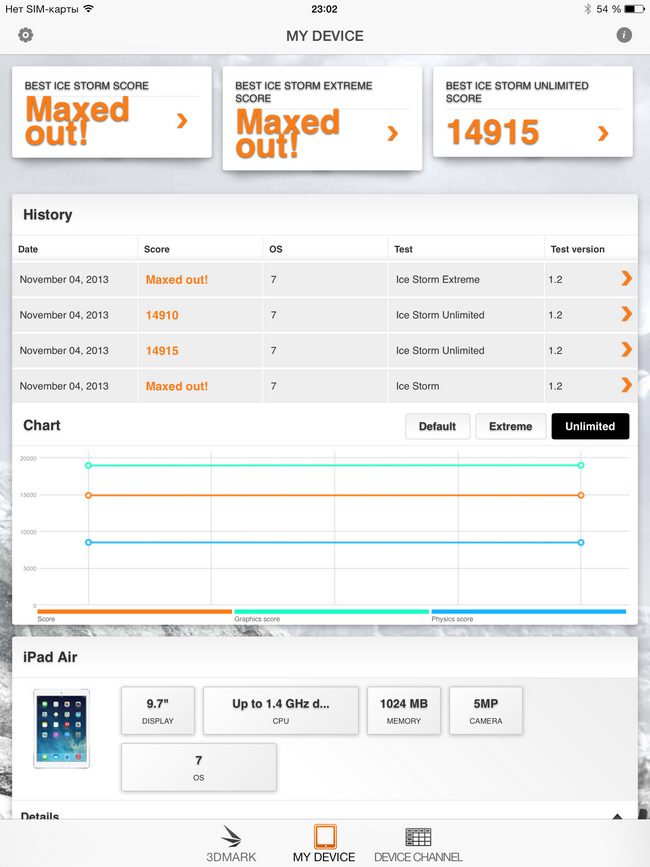Image resolution: width=650 pixels, height=867 pixels.
Task: Collapse the Details section arrow
Action: [617, 816]
